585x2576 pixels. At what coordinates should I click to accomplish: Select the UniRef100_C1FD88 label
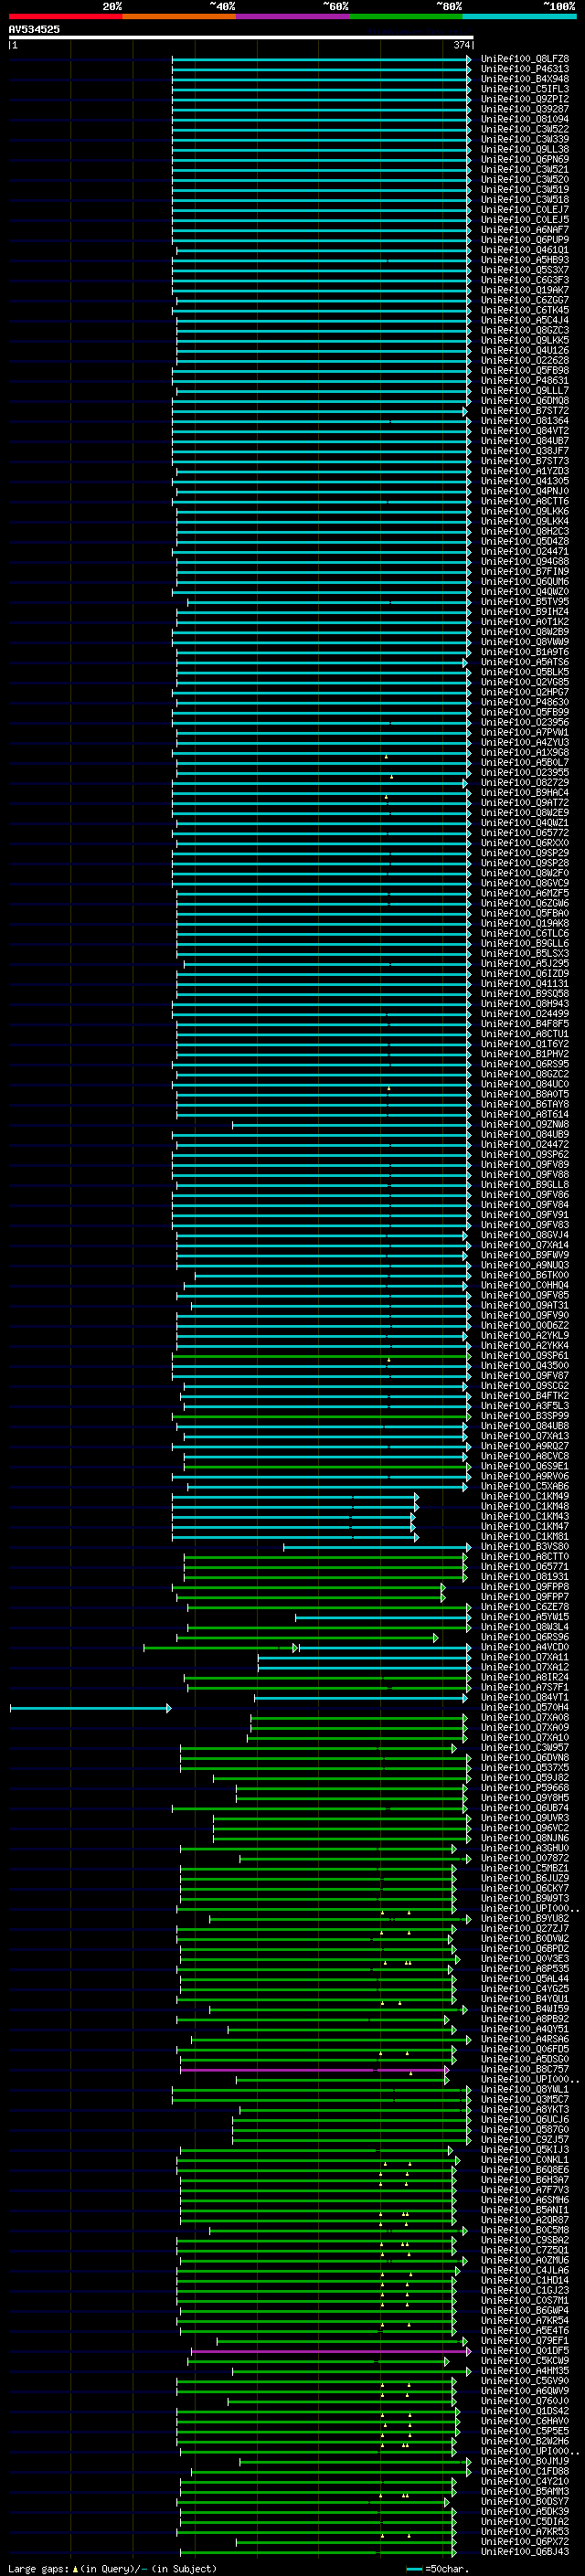525,2471
